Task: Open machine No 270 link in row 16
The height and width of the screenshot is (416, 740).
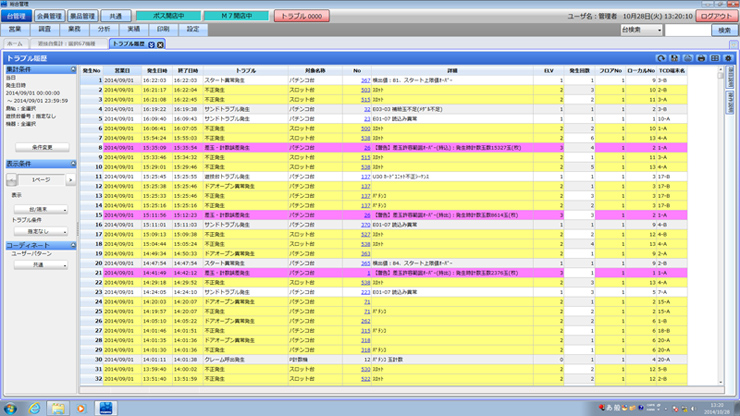Action: (365, 225)
